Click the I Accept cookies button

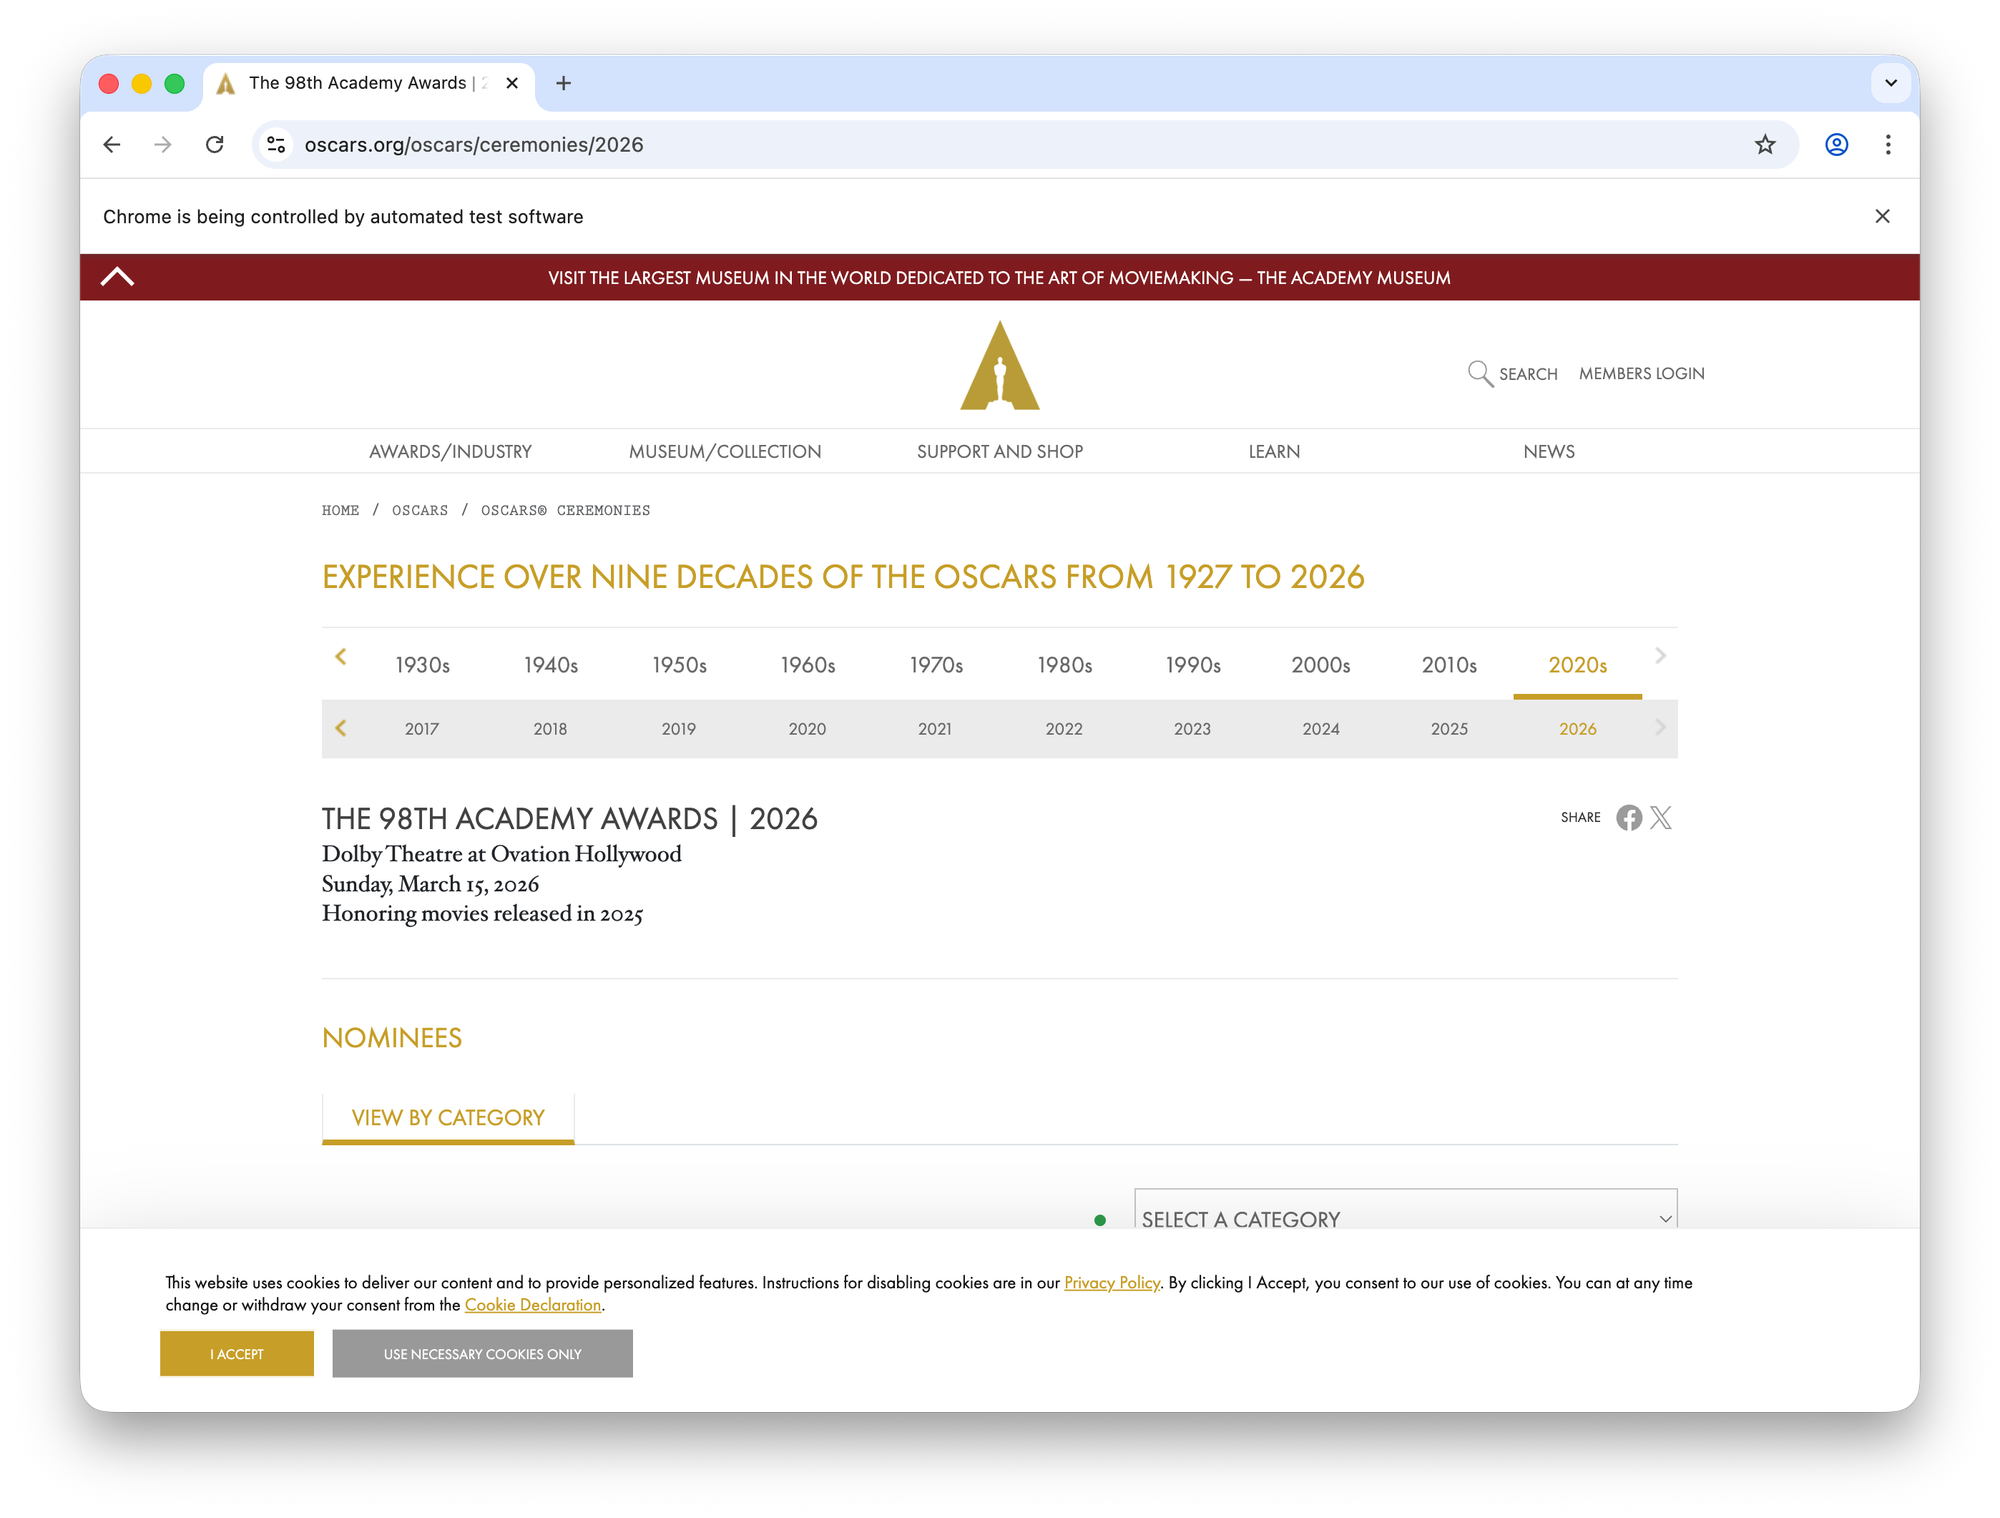click(237, 1353)
